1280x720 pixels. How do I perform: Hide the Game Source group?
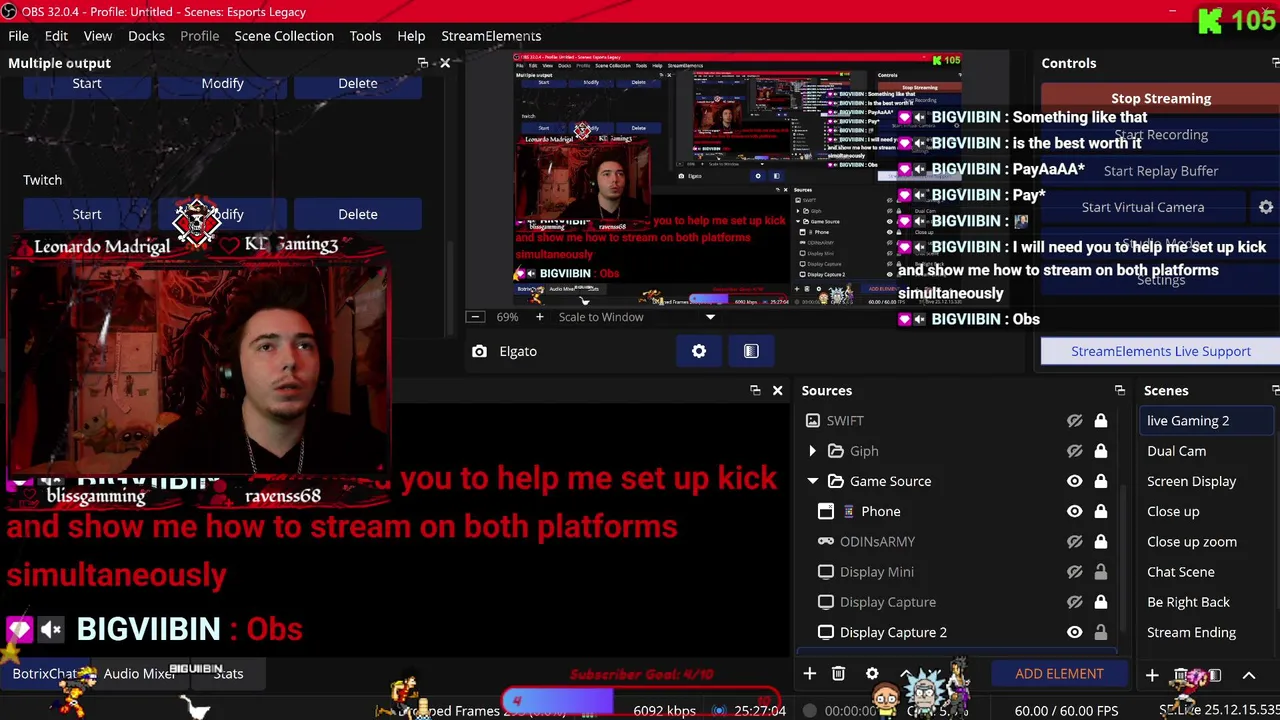pos(1075,481)
